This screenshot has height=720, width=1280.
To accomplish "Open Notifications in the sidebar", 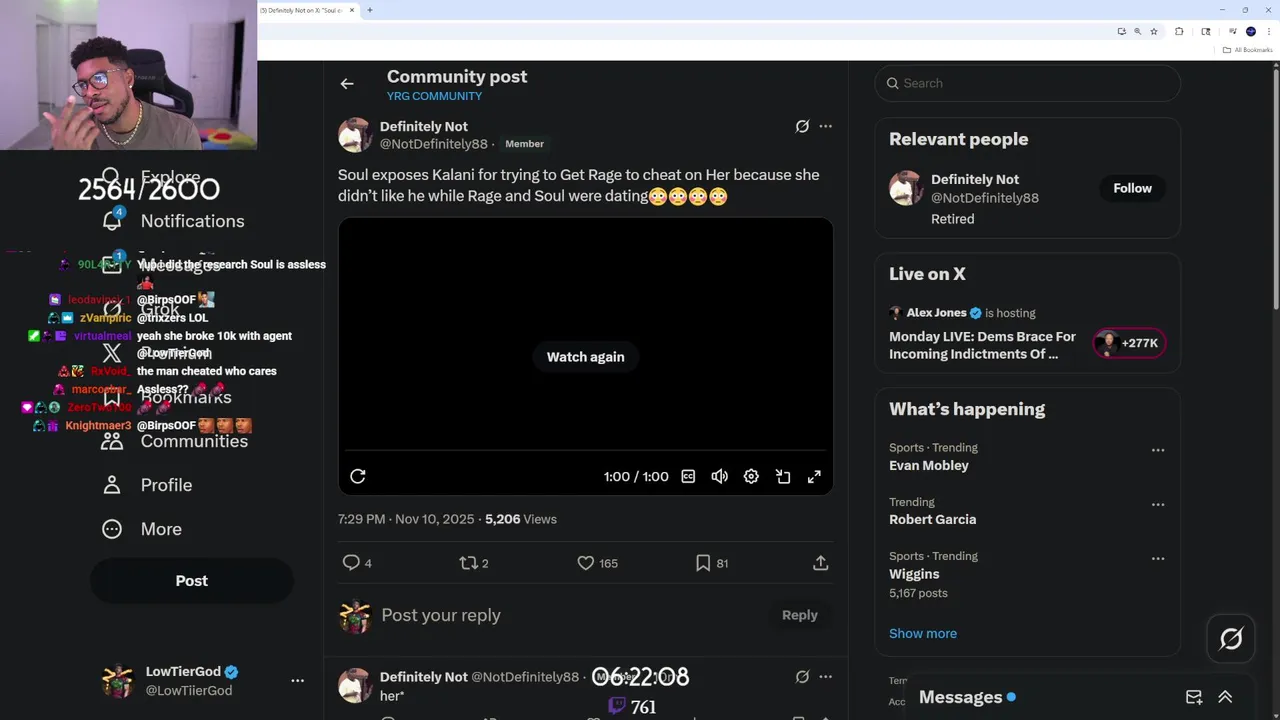I will tap(174, 221).
